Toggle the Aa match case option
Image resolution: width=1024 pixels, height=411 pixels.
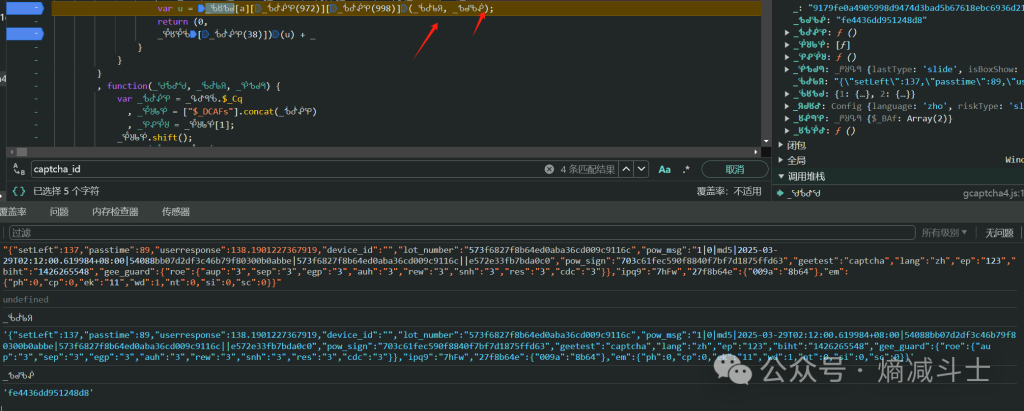tap(664, 170)
